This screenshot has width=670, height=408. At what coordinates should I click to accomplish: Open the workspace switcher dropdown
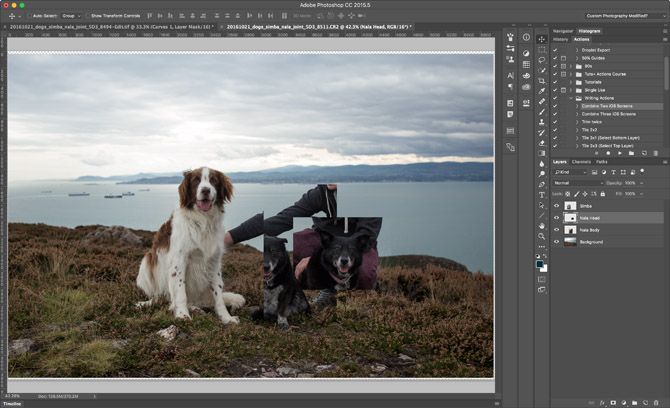point(626,16)
